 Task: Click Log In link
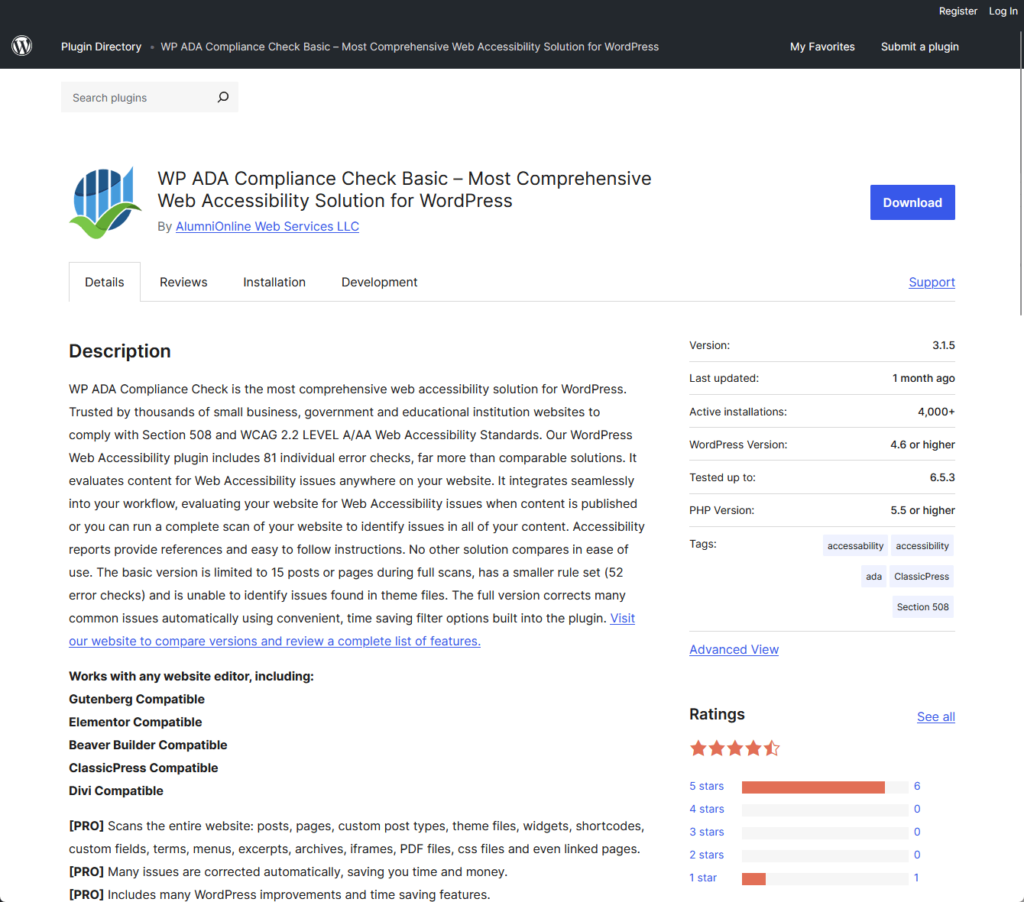pyautogui.click(x=1002, y=11)
